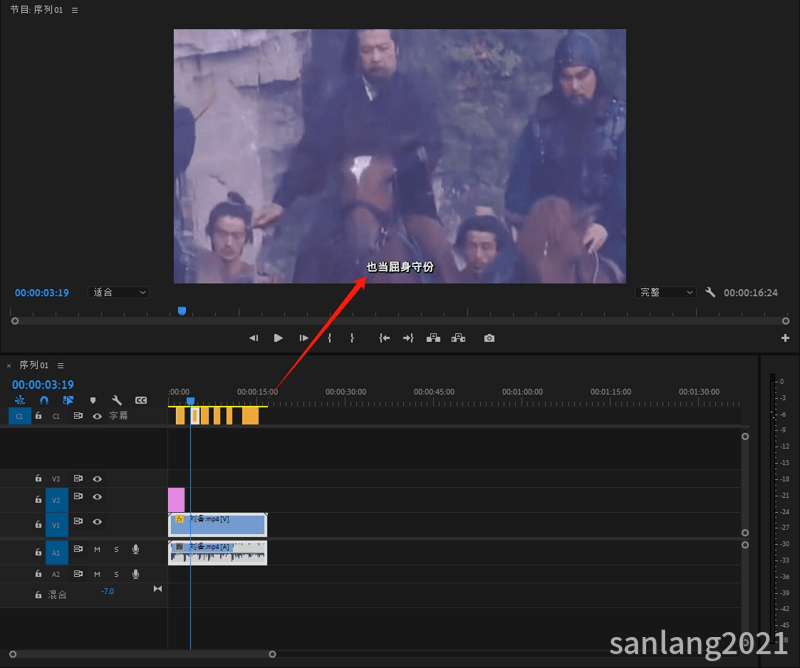
Task: Click the plus button editor
Action: (785, 338)
